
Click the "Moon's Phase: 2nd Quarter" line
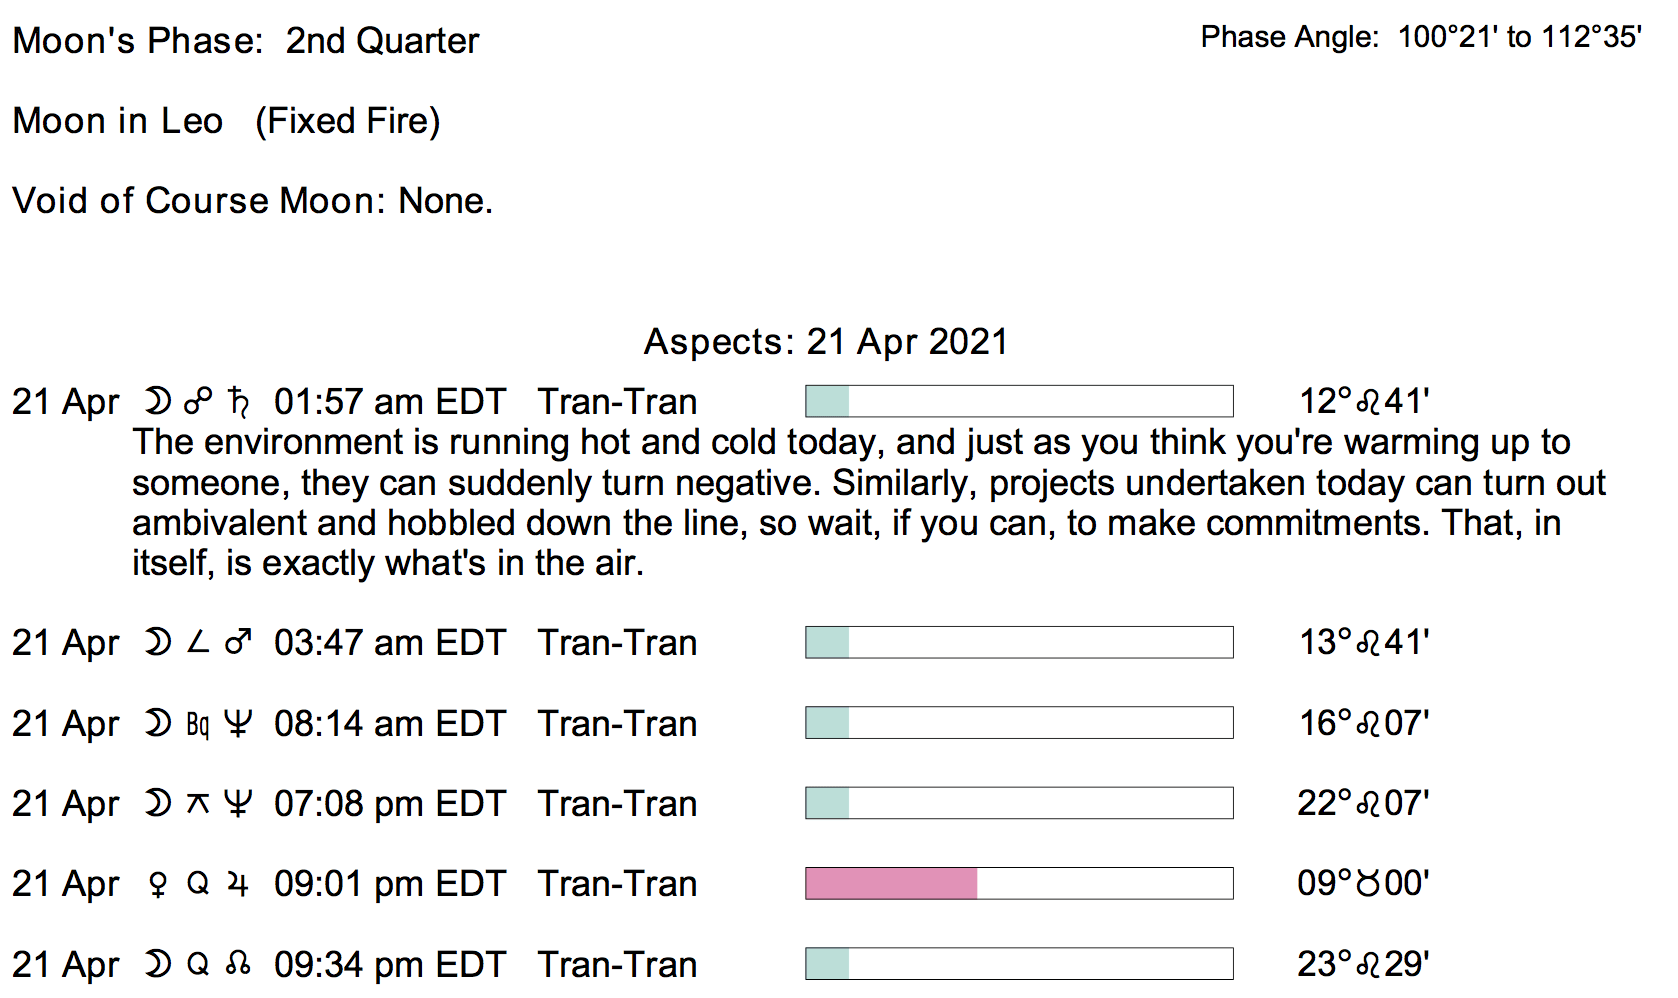click(246, 41)
